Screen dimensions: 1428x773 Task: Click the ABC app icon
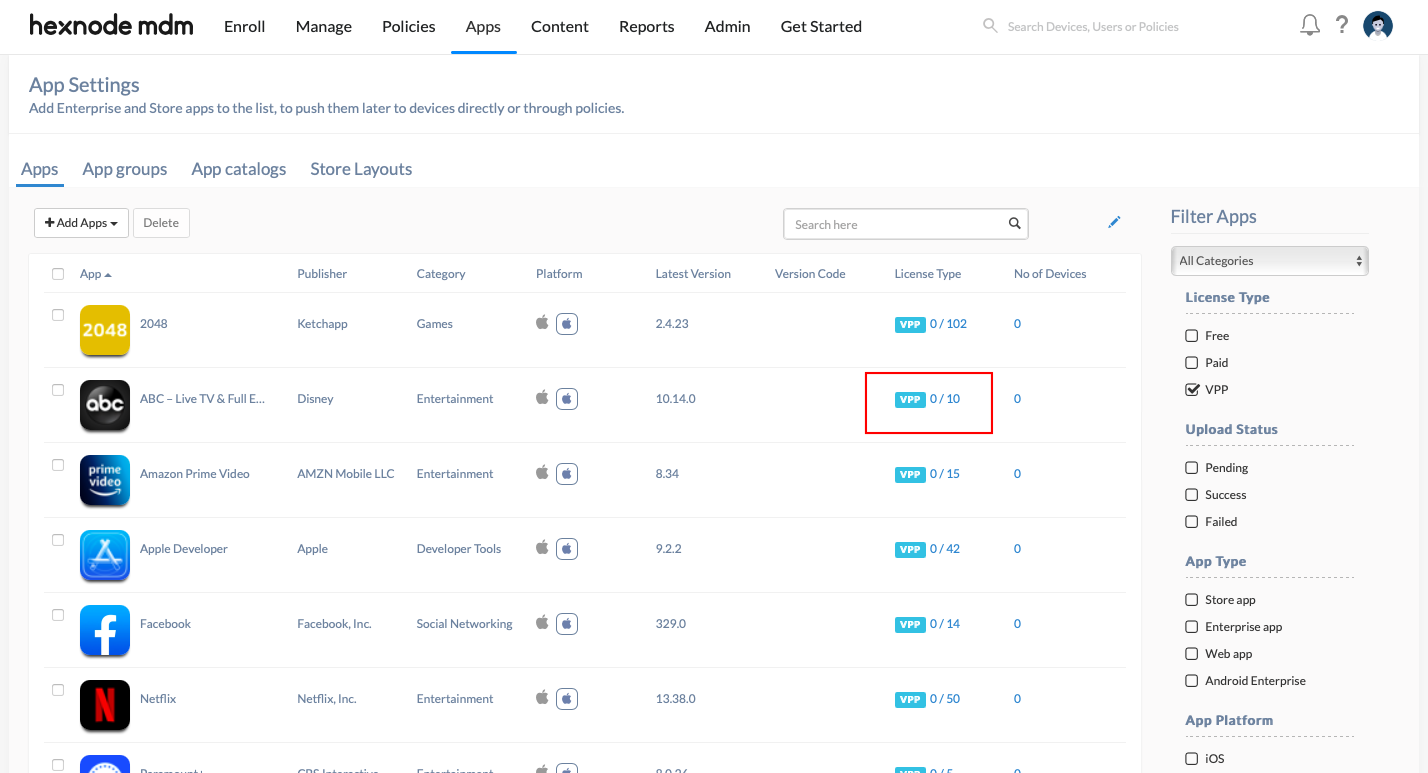pyautogui.click(x=105, y=405)
